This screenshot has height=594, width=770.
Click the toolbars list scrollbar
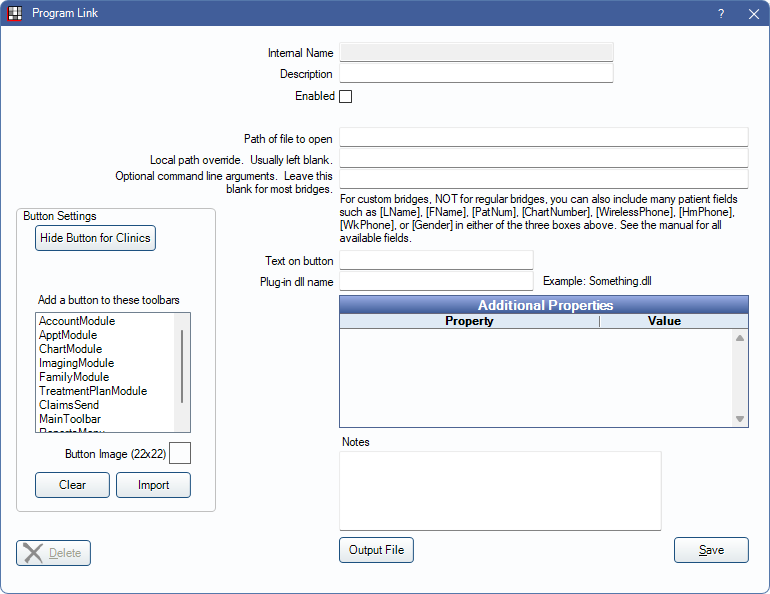[182, 365]
